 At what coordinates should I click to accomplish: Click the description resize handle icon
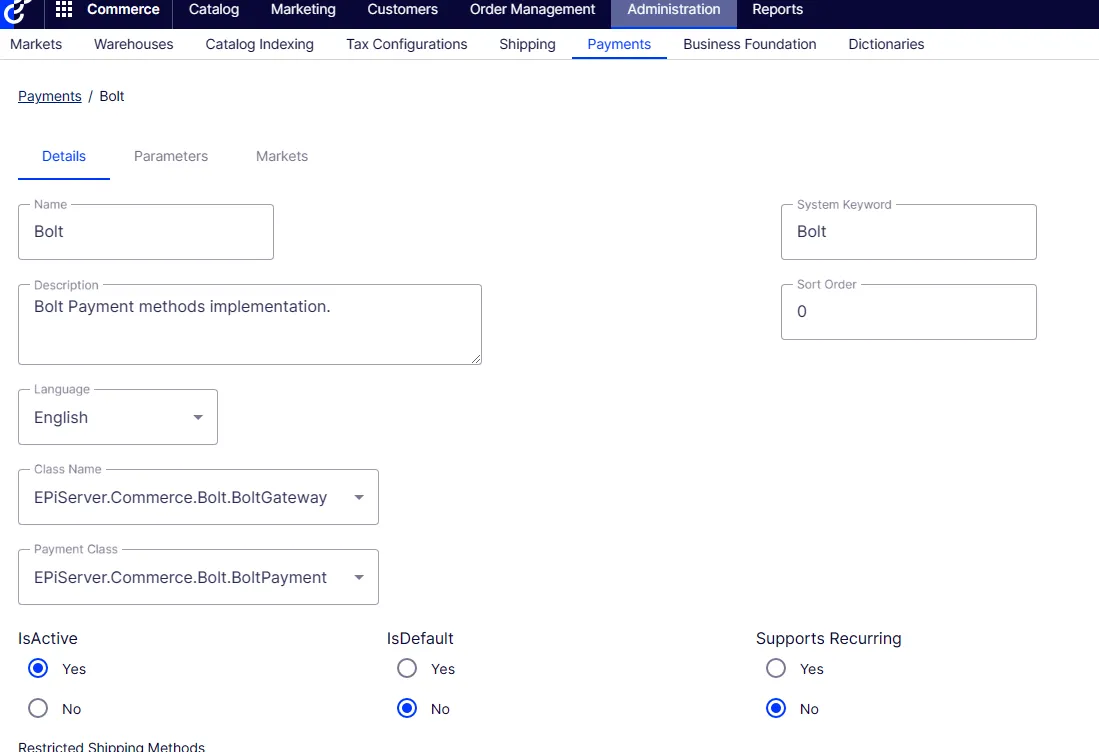476,359
